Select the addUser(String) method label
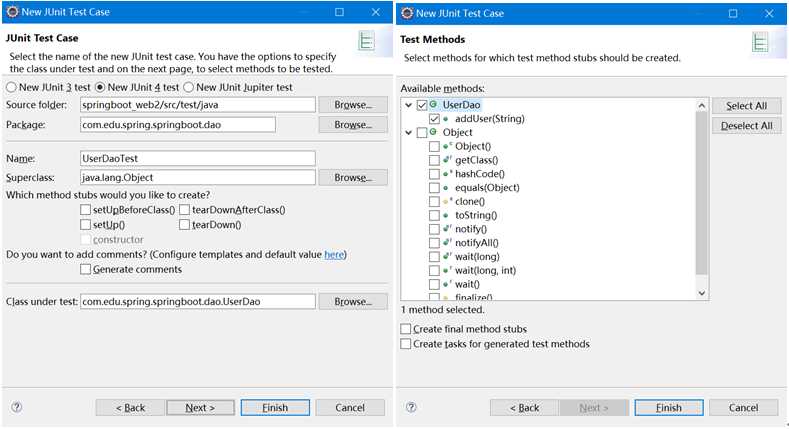 coord(490,119)
